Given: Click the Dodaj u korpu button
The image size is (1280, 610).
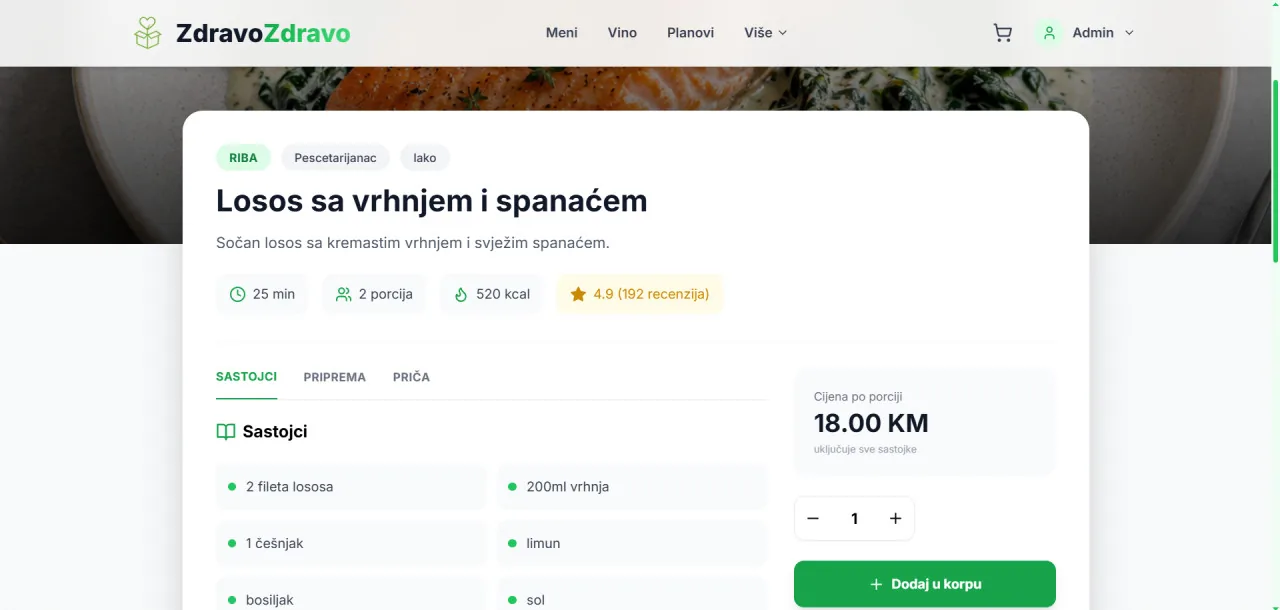Looking at the screenshot, I should pyautogui.click(x=925, y=584).
